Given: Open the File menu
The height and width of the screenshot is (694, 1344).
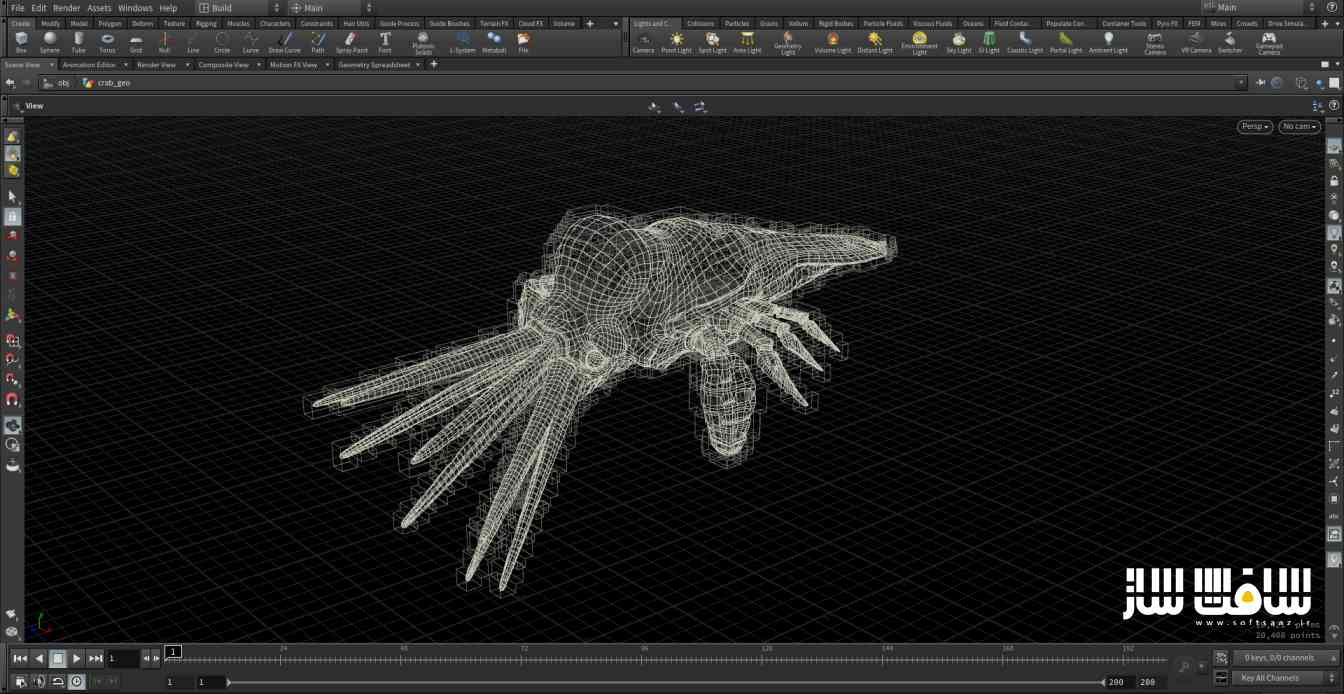Looking at the screenshot, I should [17, 7].
